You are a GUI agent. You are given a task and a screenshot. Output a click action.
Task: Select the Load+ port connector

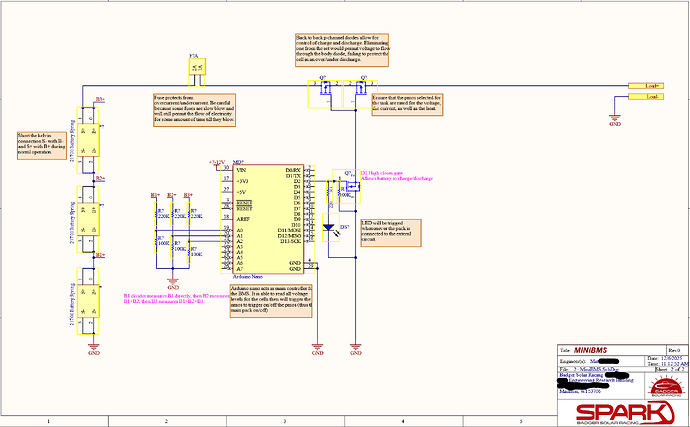click(x=647, y=86)
